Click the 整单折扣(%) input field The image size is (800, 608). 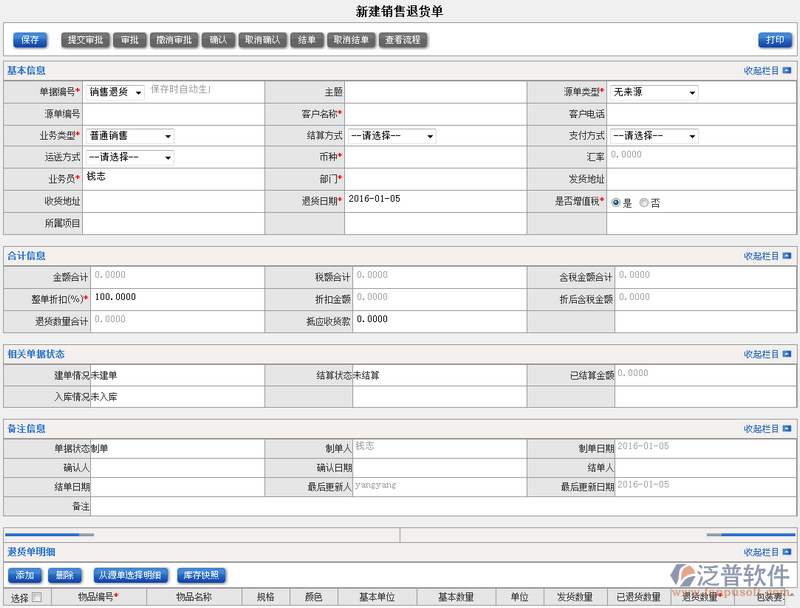178,299
